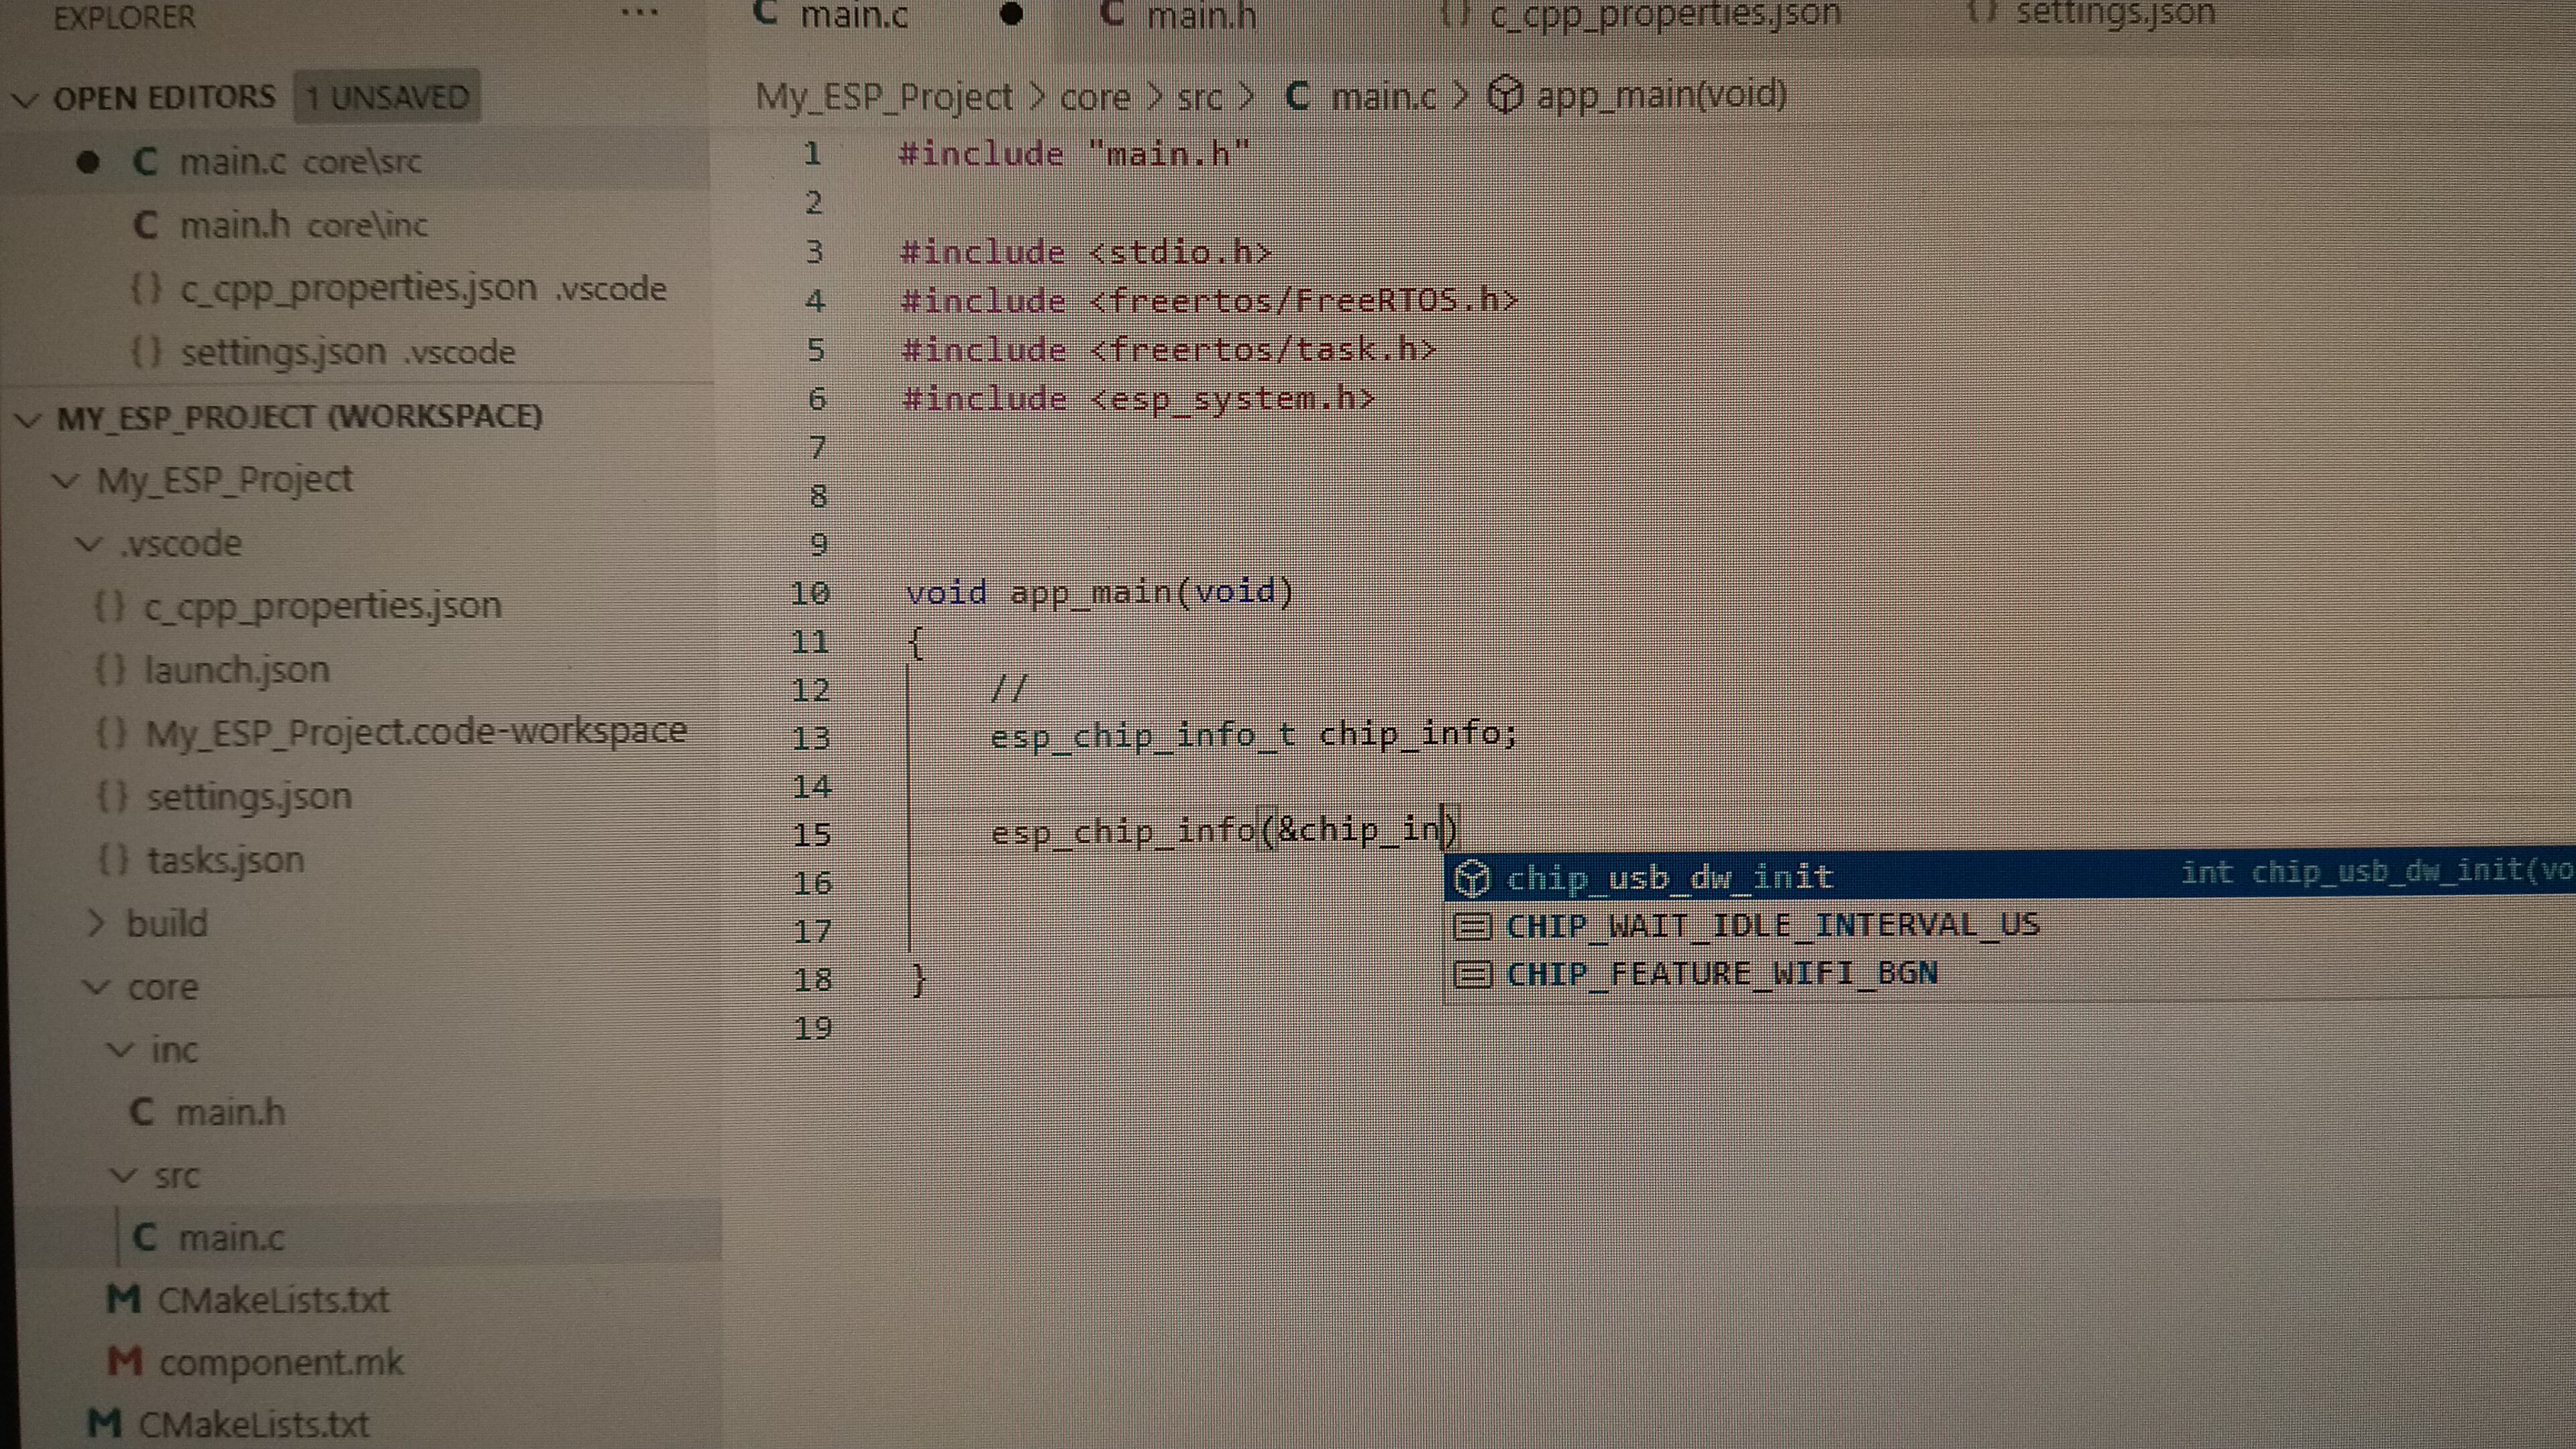
Task: Open launch.json in the .vscode folder
Action: pyautogui.click(x=237, y=669)
